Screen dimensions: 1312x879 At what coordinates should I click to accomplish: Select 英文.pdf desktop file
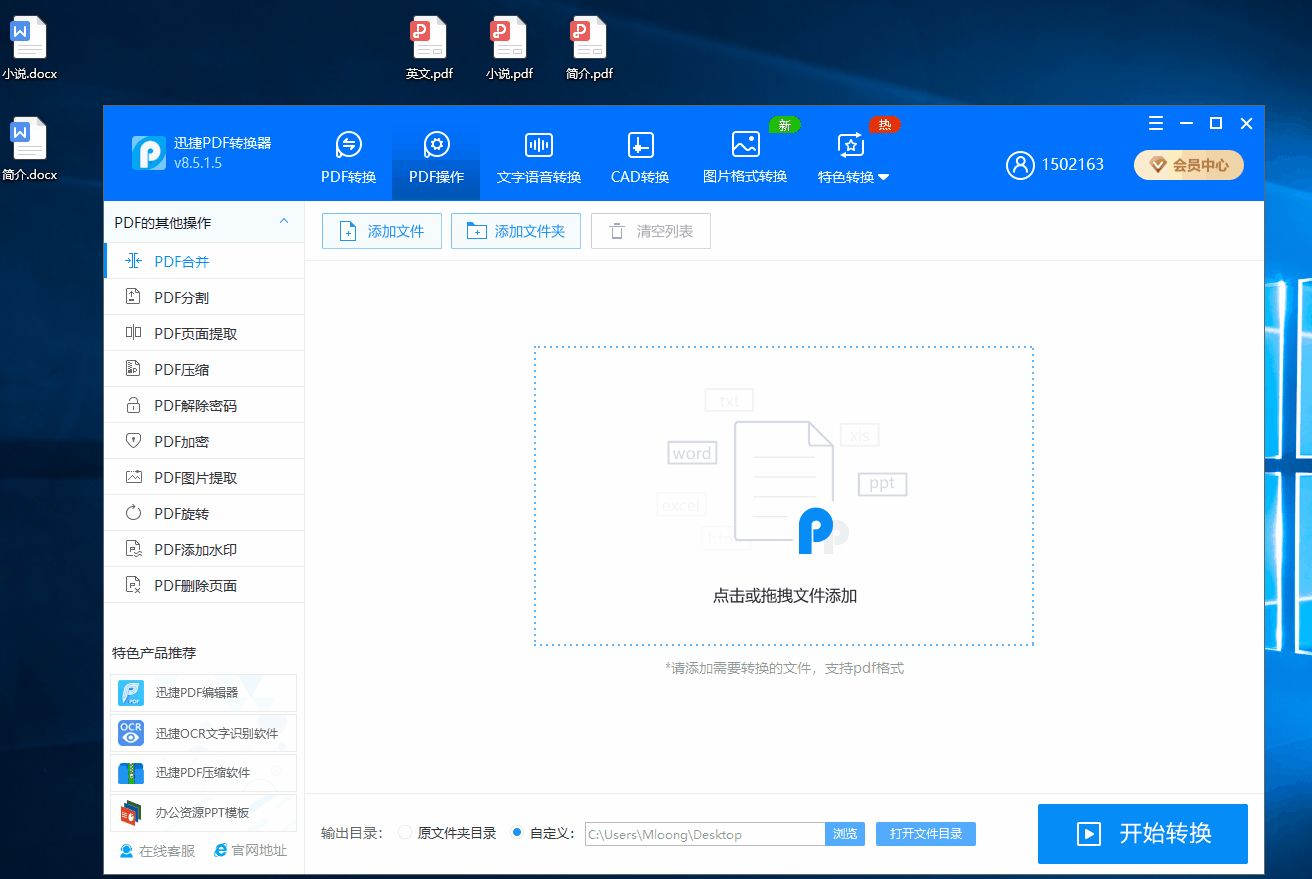point(429,49)
